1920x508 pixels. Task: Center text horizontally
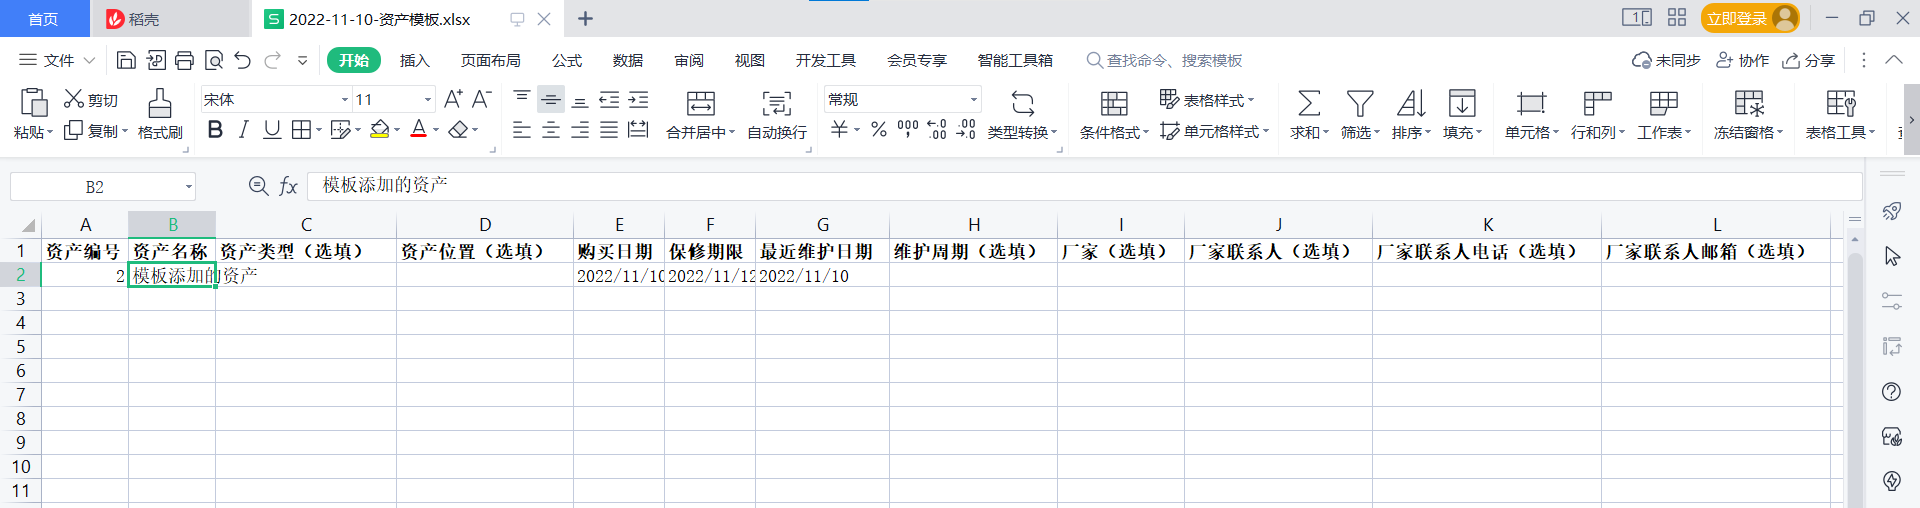pos(551,130)
